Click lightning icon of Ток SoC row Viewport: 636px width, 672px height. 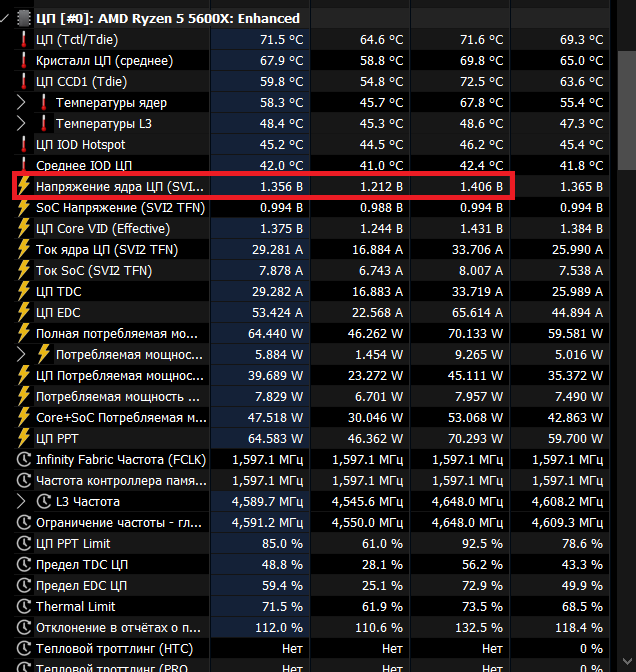24,270
